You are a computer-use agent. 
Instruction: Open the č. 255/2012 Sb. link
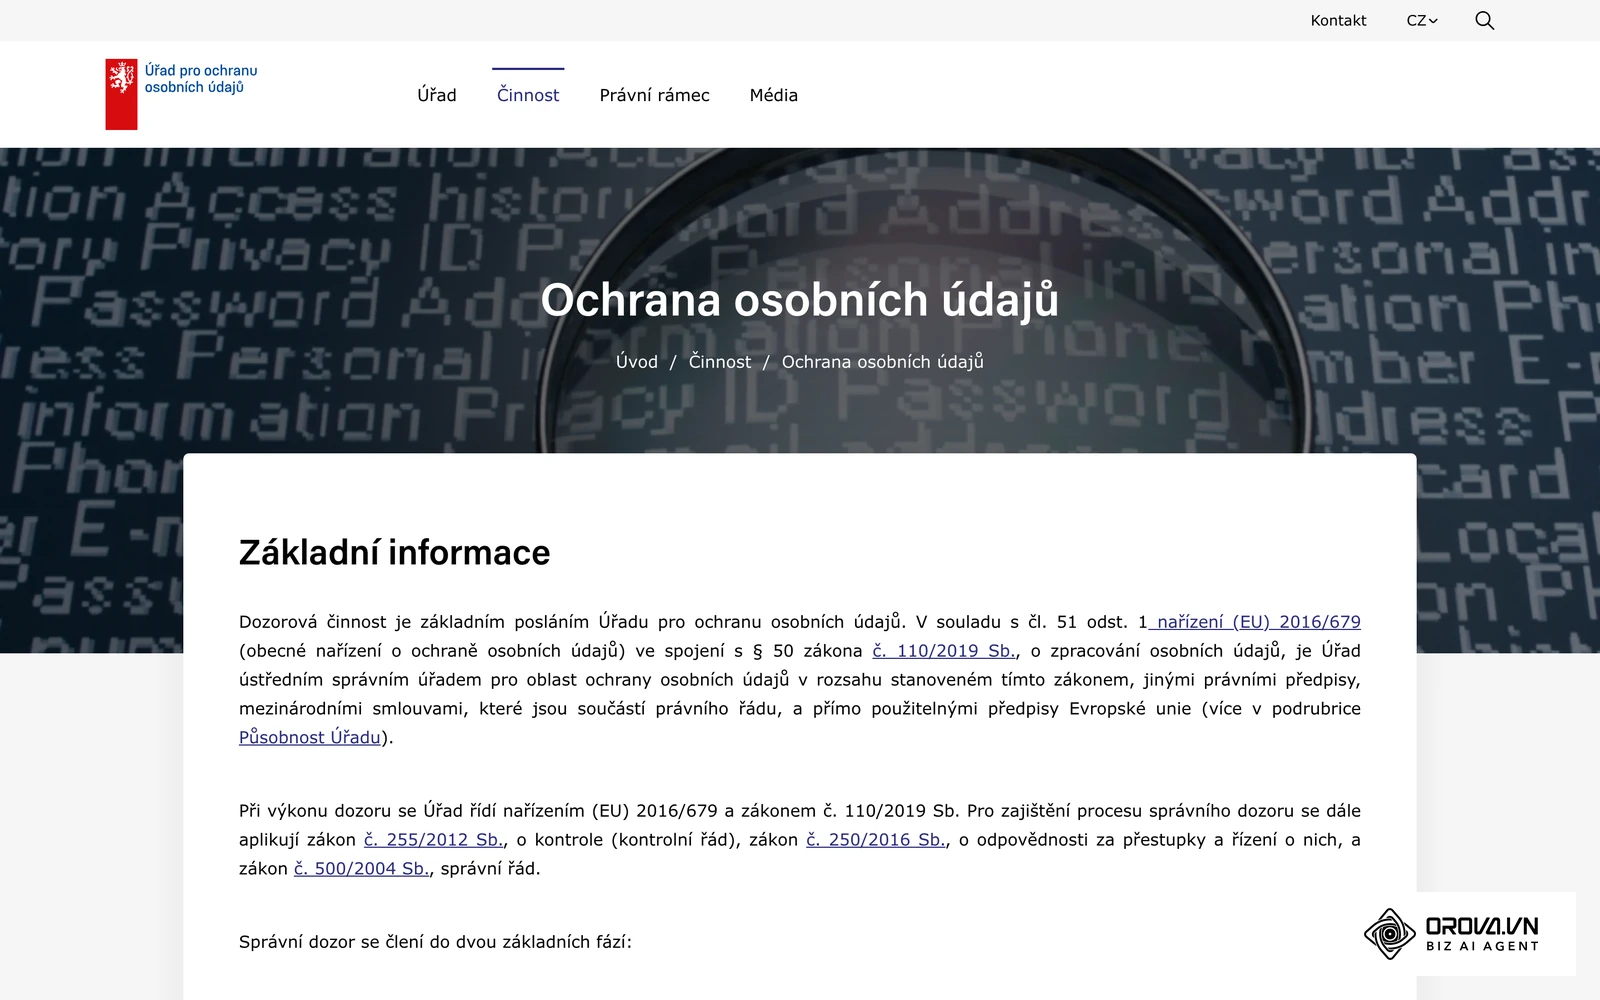[434, 840]
